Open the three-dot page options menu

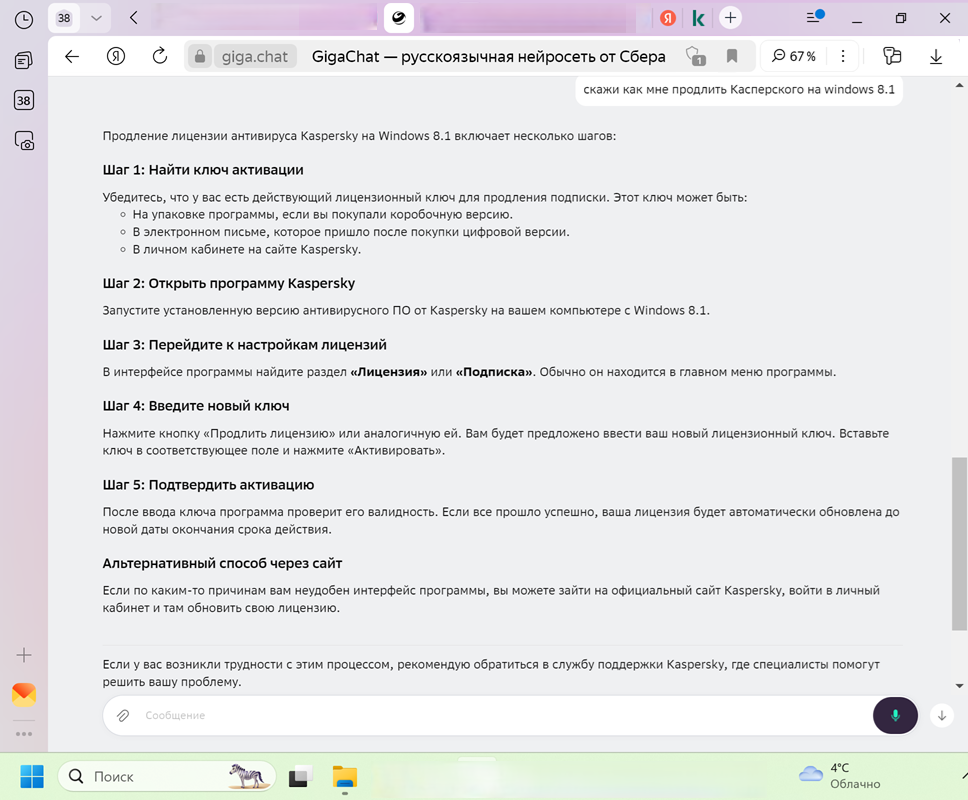tap(843, 56)
